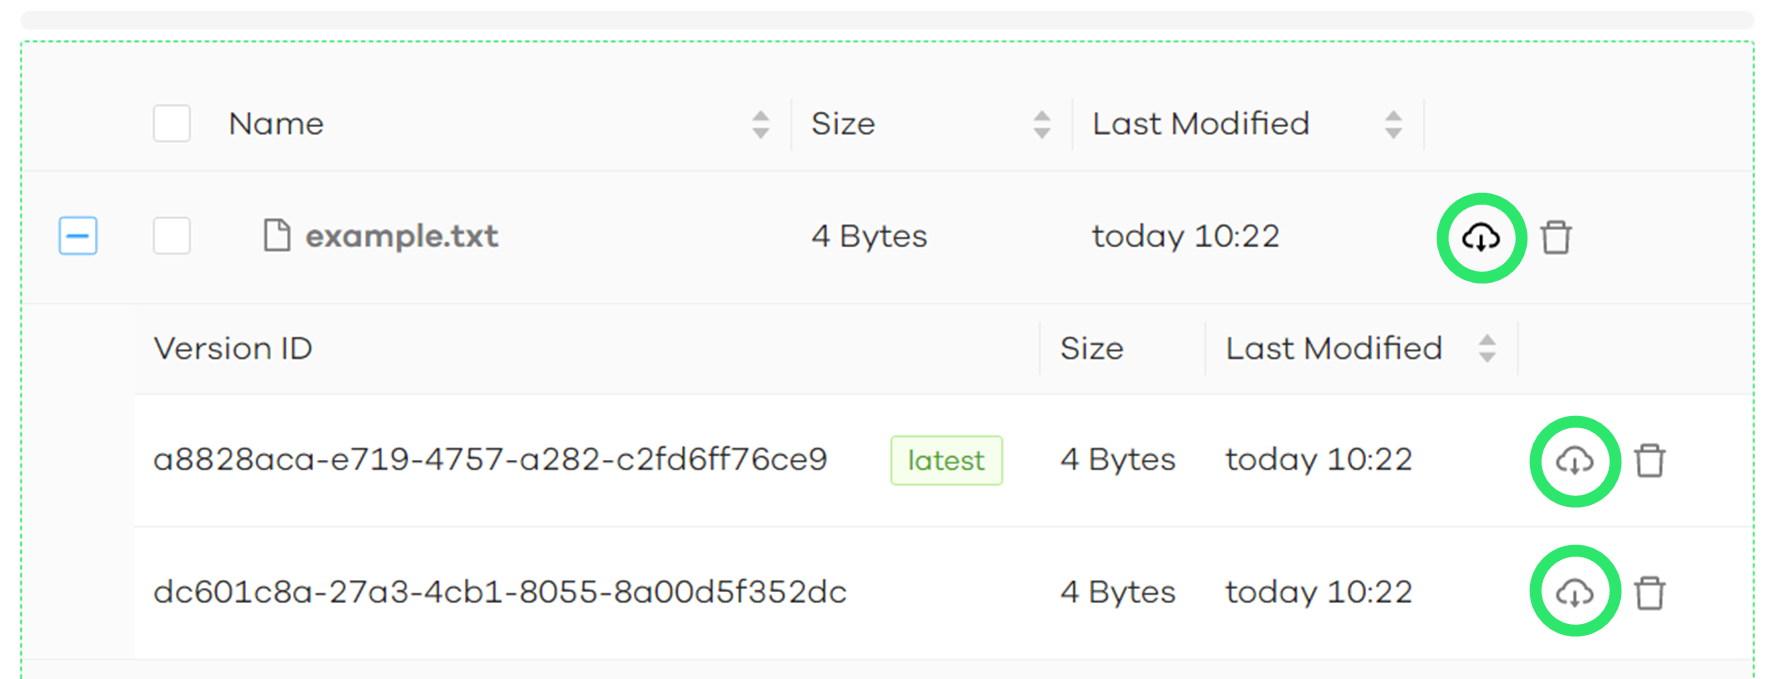Image resolution: width=1778 pixels, height=679 pixels.
Task: Click the green latest badge
Action: point(946,460)
